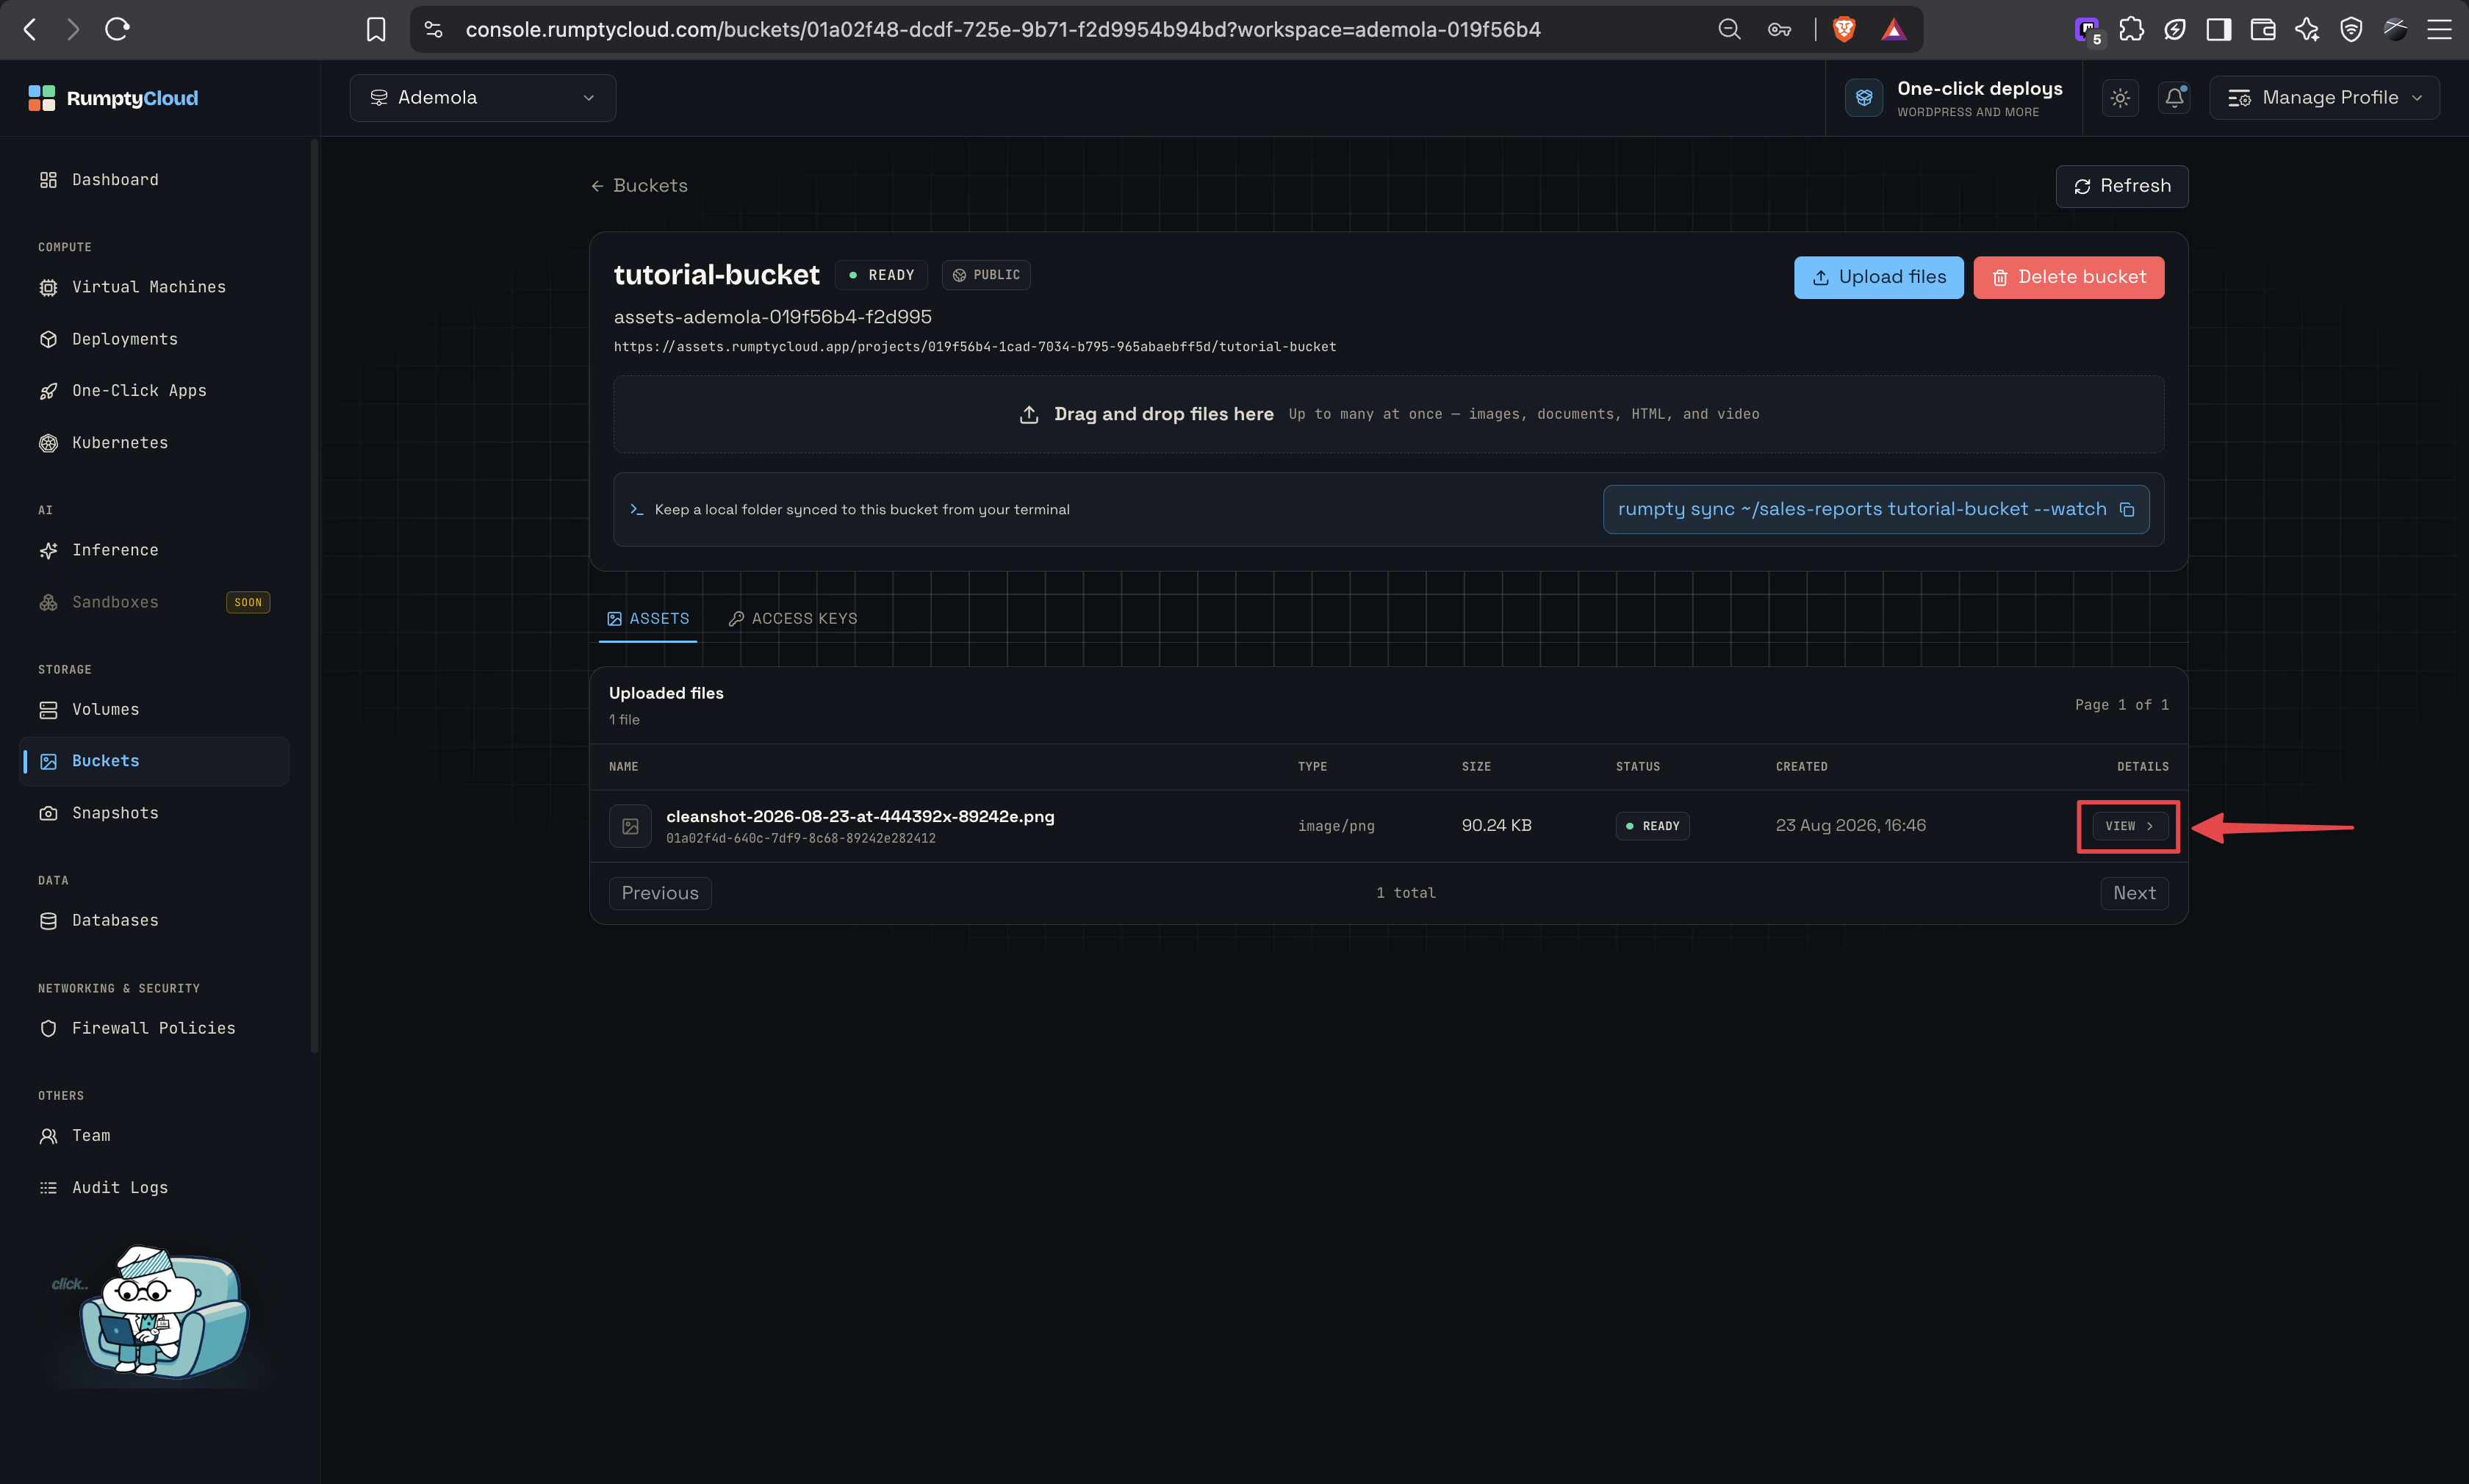
Task: Expand the Ademola workspace dropdown
Action: pos(483,98)
